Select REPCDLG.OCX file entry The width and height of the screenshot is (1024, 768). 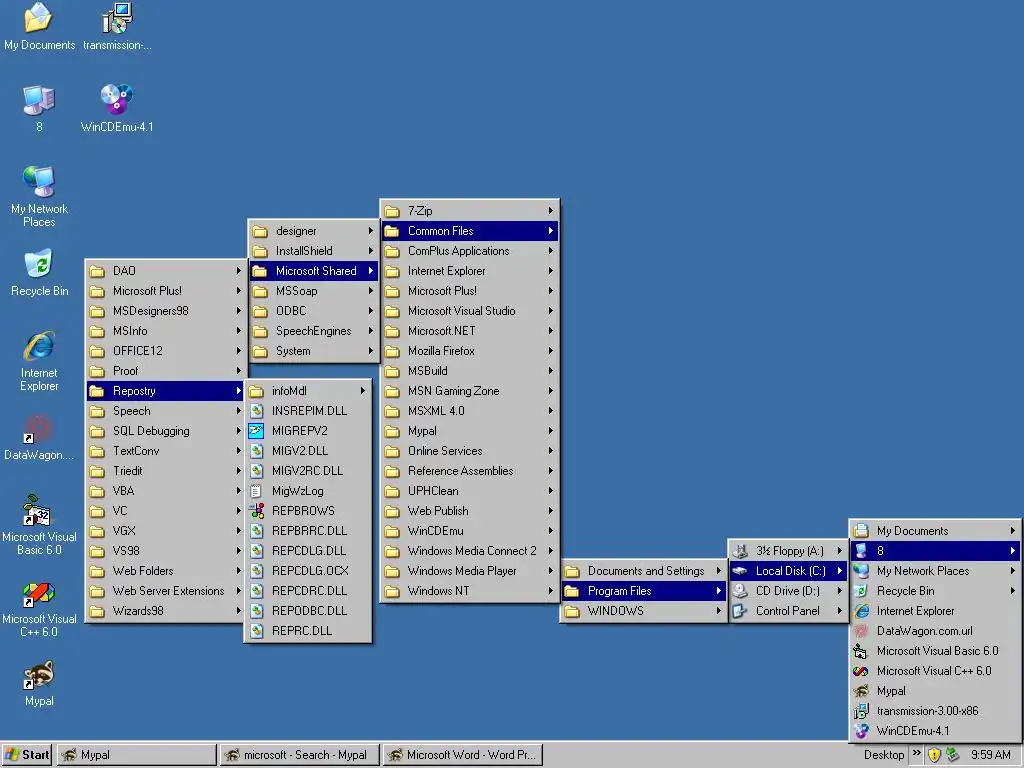308,571
